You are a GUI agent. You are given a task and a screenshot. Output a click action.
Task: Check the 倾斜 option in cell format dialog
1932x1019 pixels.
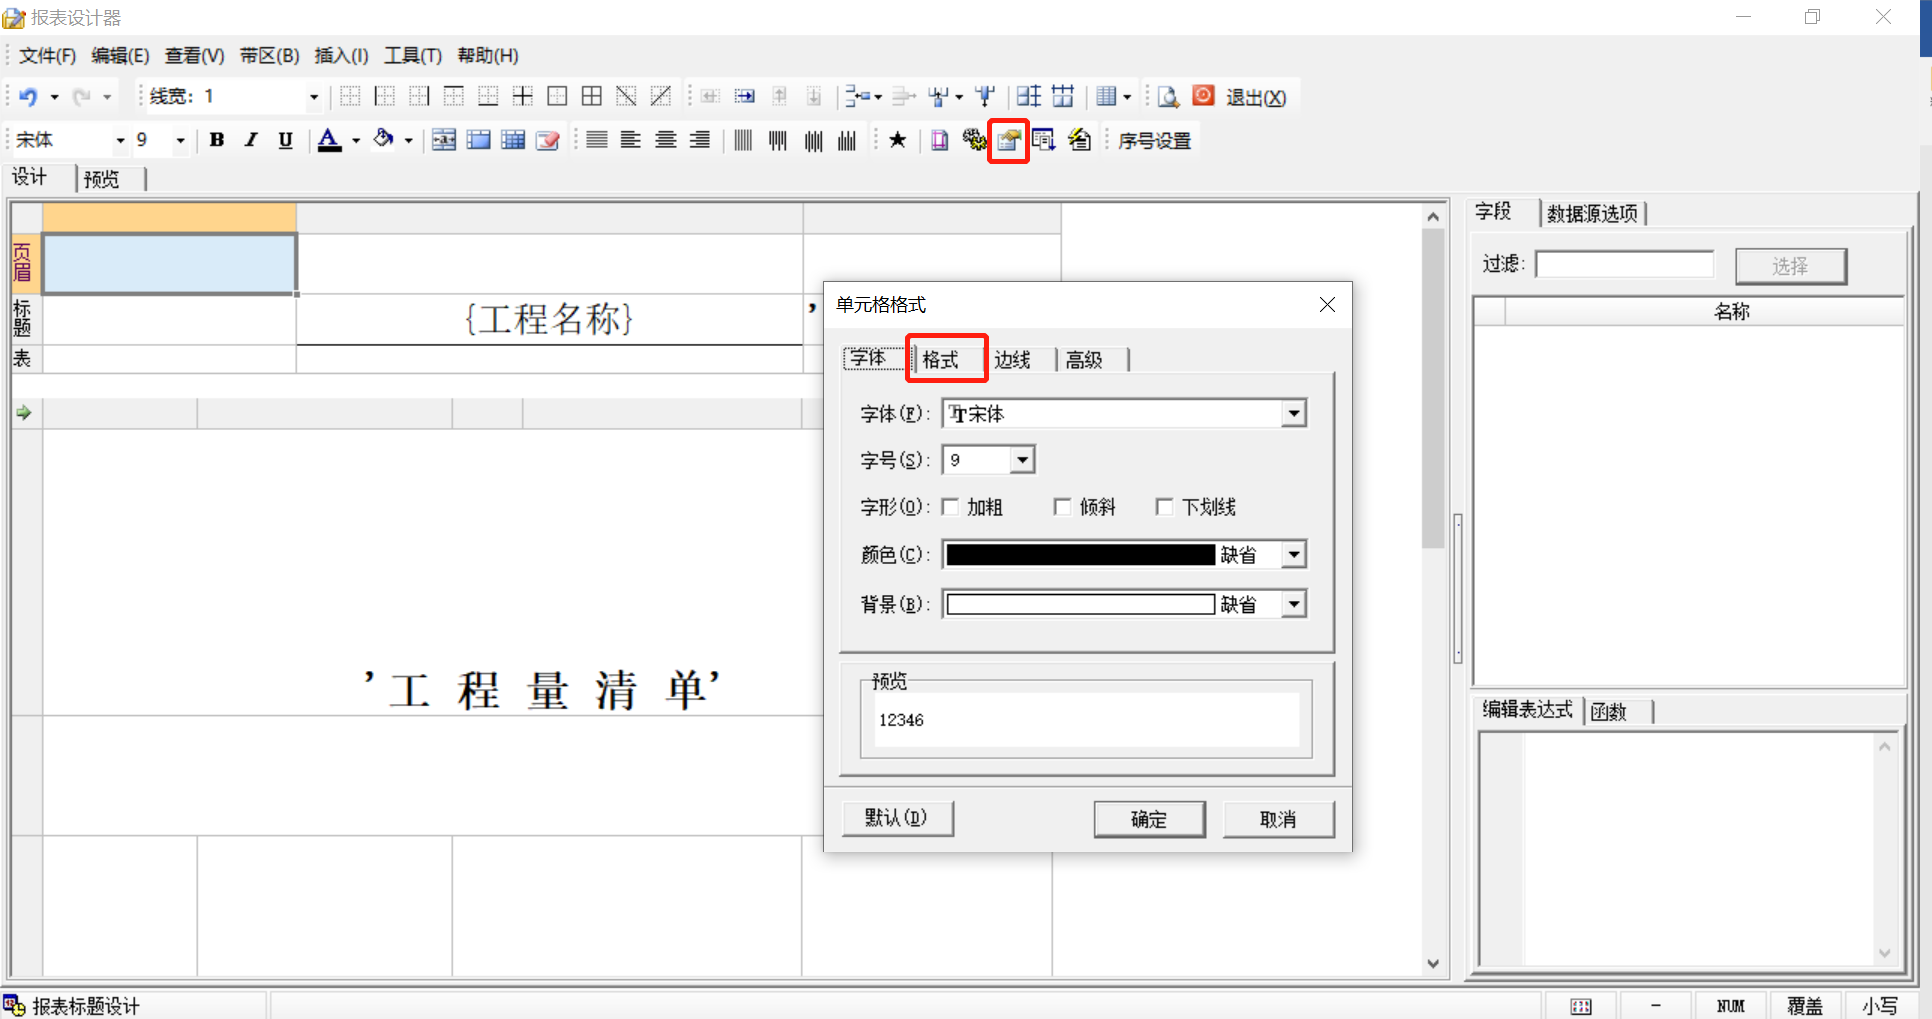1062,507
